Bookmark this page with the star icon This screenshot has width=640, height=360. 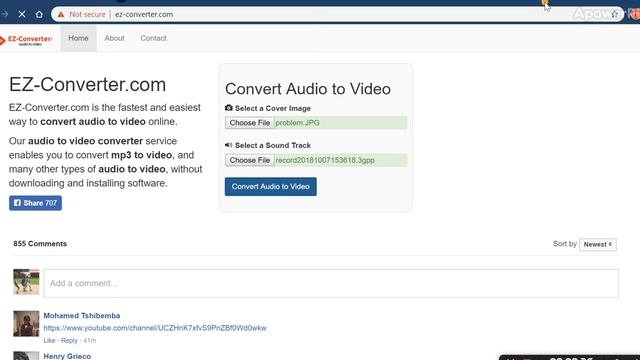pos(615,14)
